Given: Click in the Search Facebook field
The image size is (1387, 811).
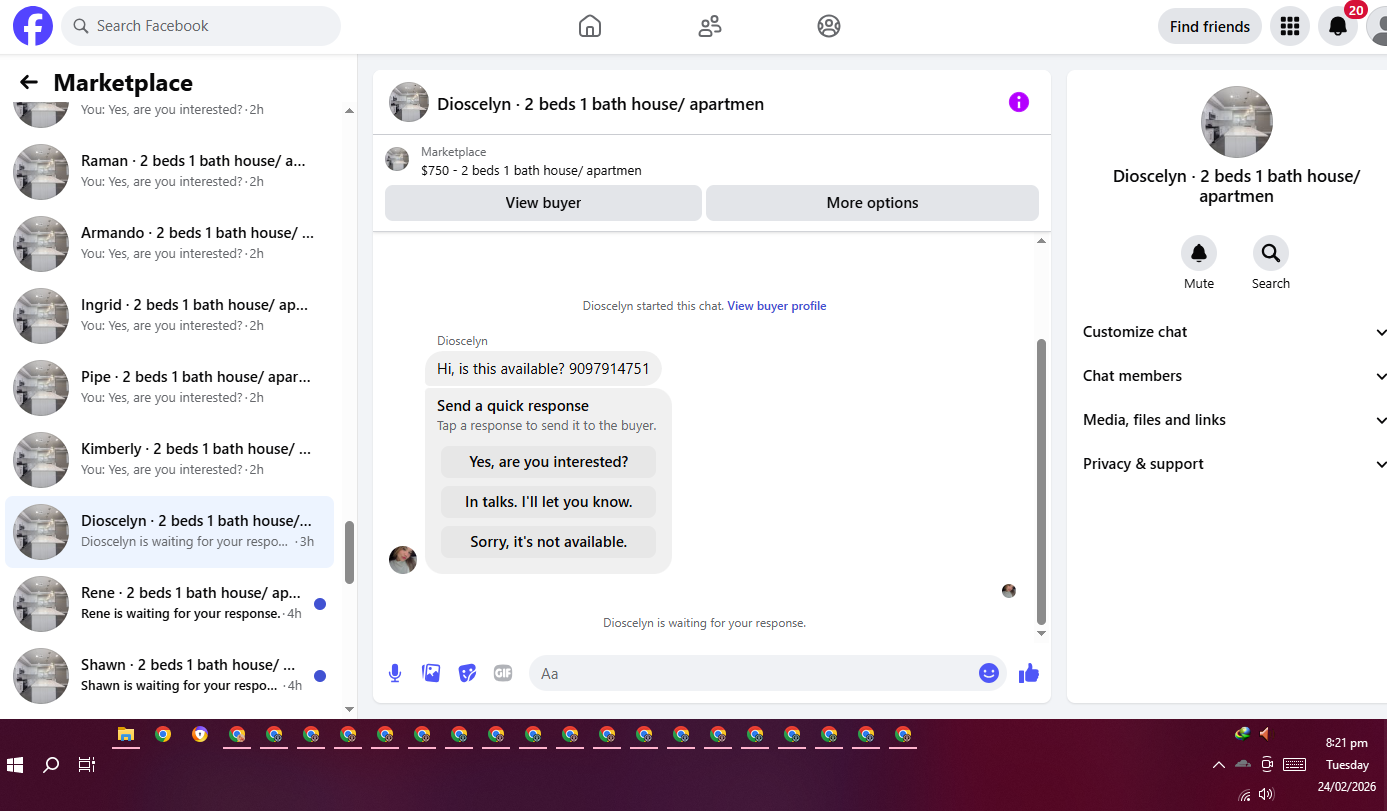Looking at the screenshot, I should click(201, 26).
